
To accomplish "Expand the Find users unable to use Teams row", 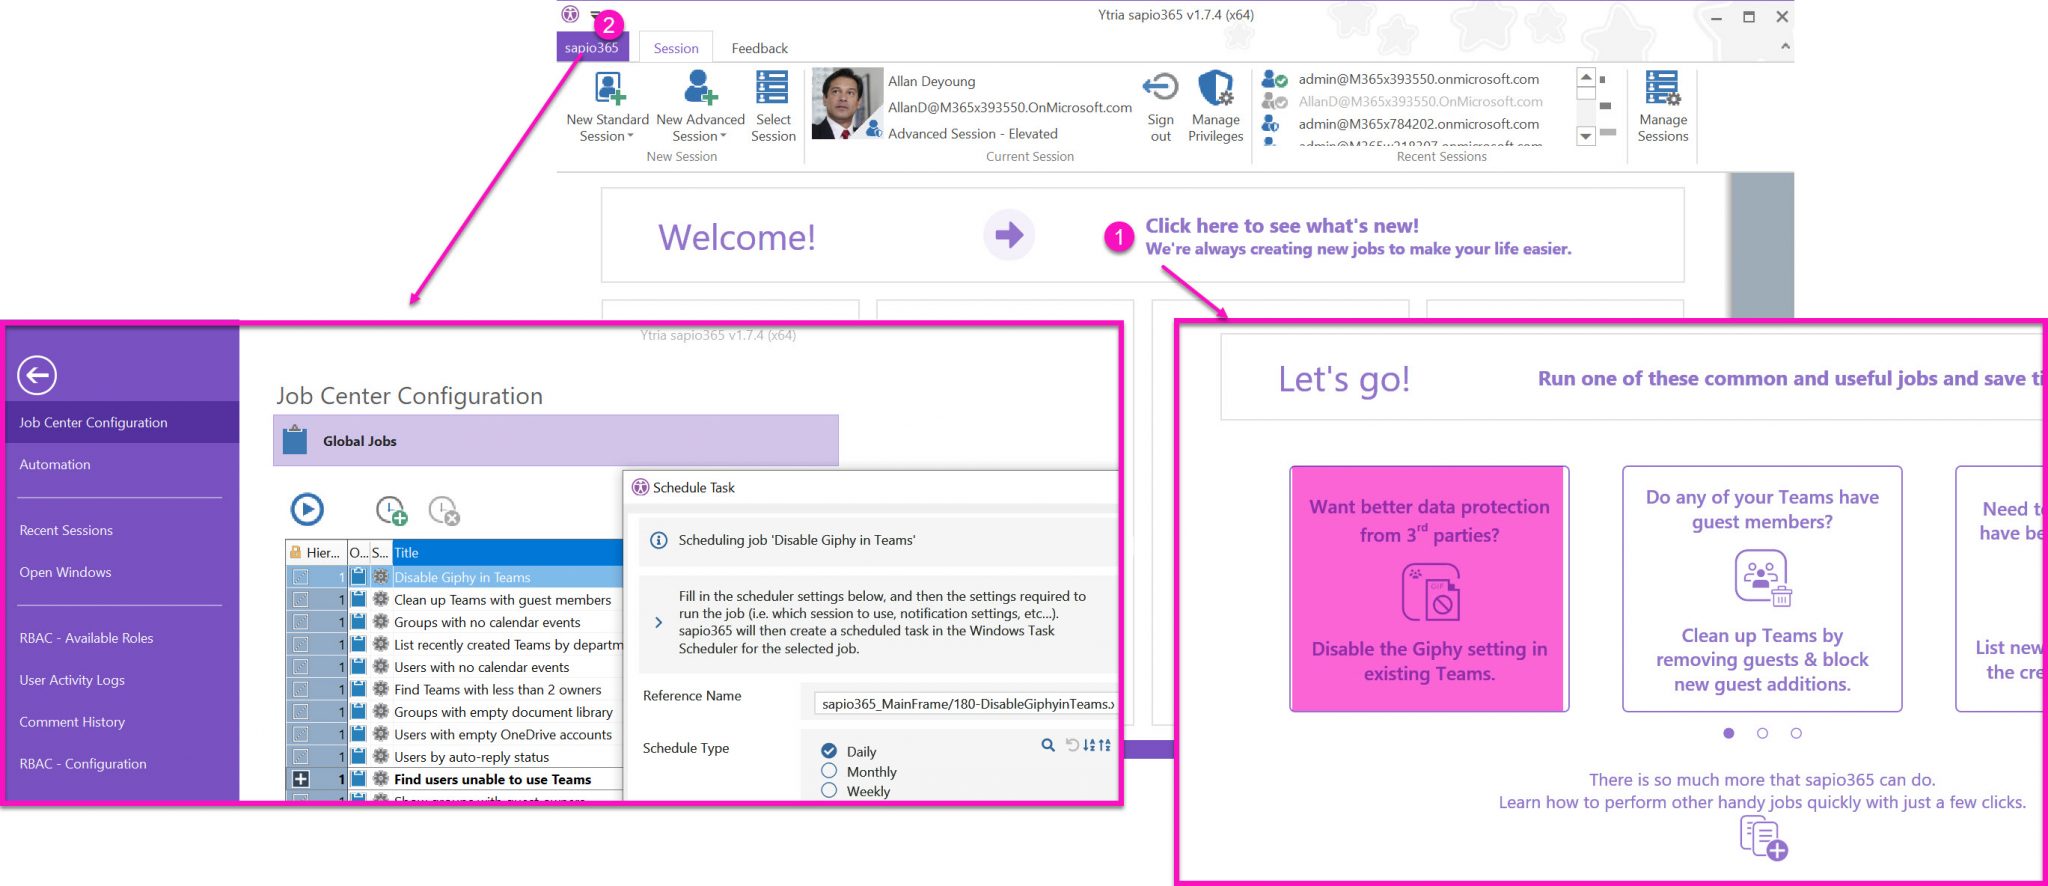I will [300, 779].
